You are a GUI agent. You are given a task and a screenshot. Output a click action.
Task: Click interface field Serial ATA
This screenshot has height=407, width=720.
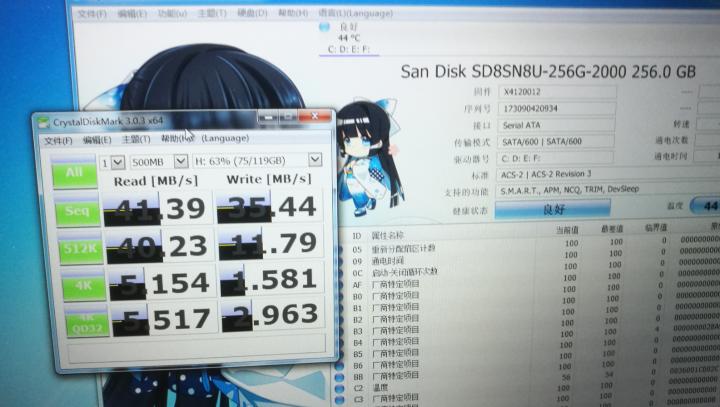click(556, 125)
